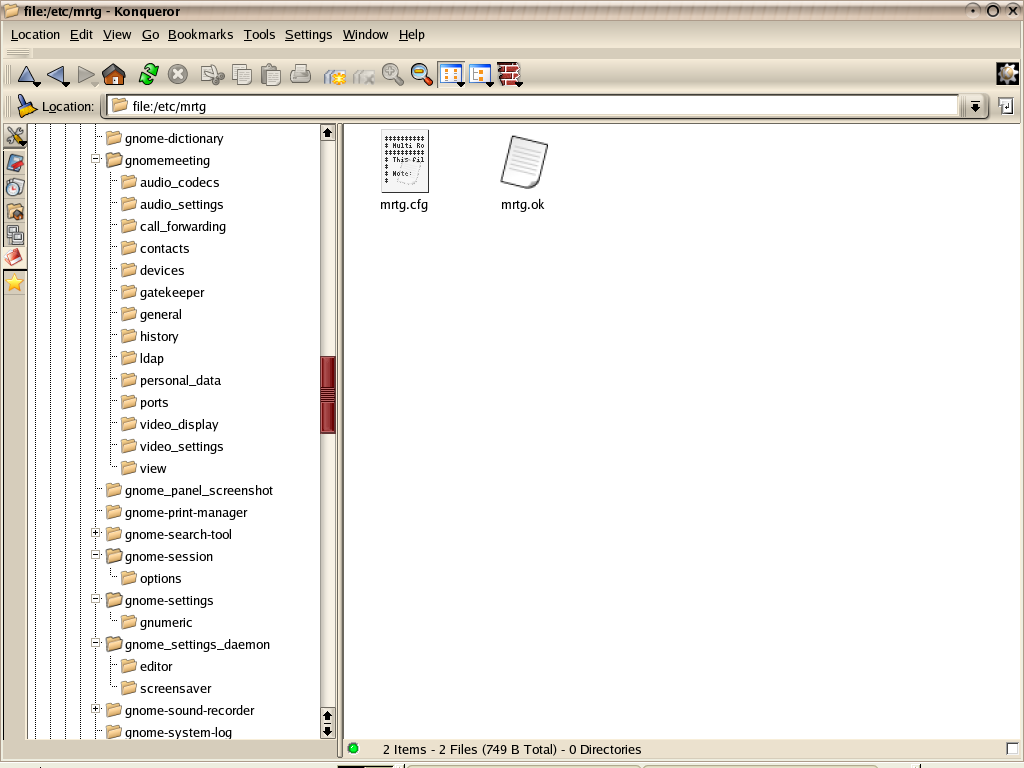Open the Settings menu
This screenshot has width=1024, height=768.
[308, 35]
